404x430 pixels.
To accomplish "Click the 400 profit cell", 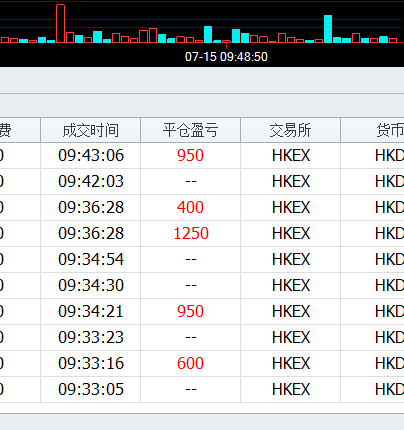I will click(x=190, y=208).
